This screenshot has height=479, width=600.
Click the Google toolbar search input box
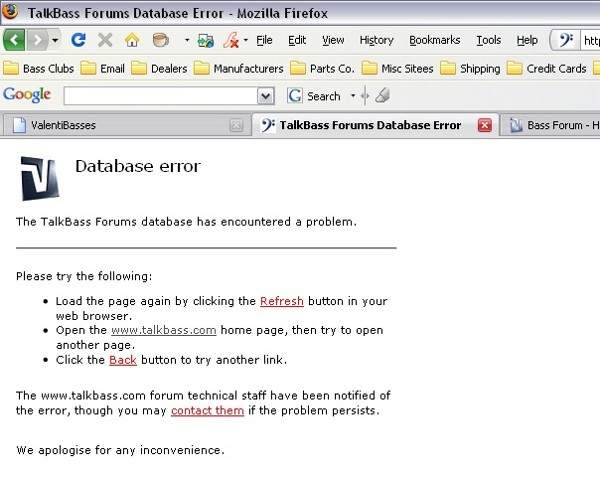[x=161, y=96]
